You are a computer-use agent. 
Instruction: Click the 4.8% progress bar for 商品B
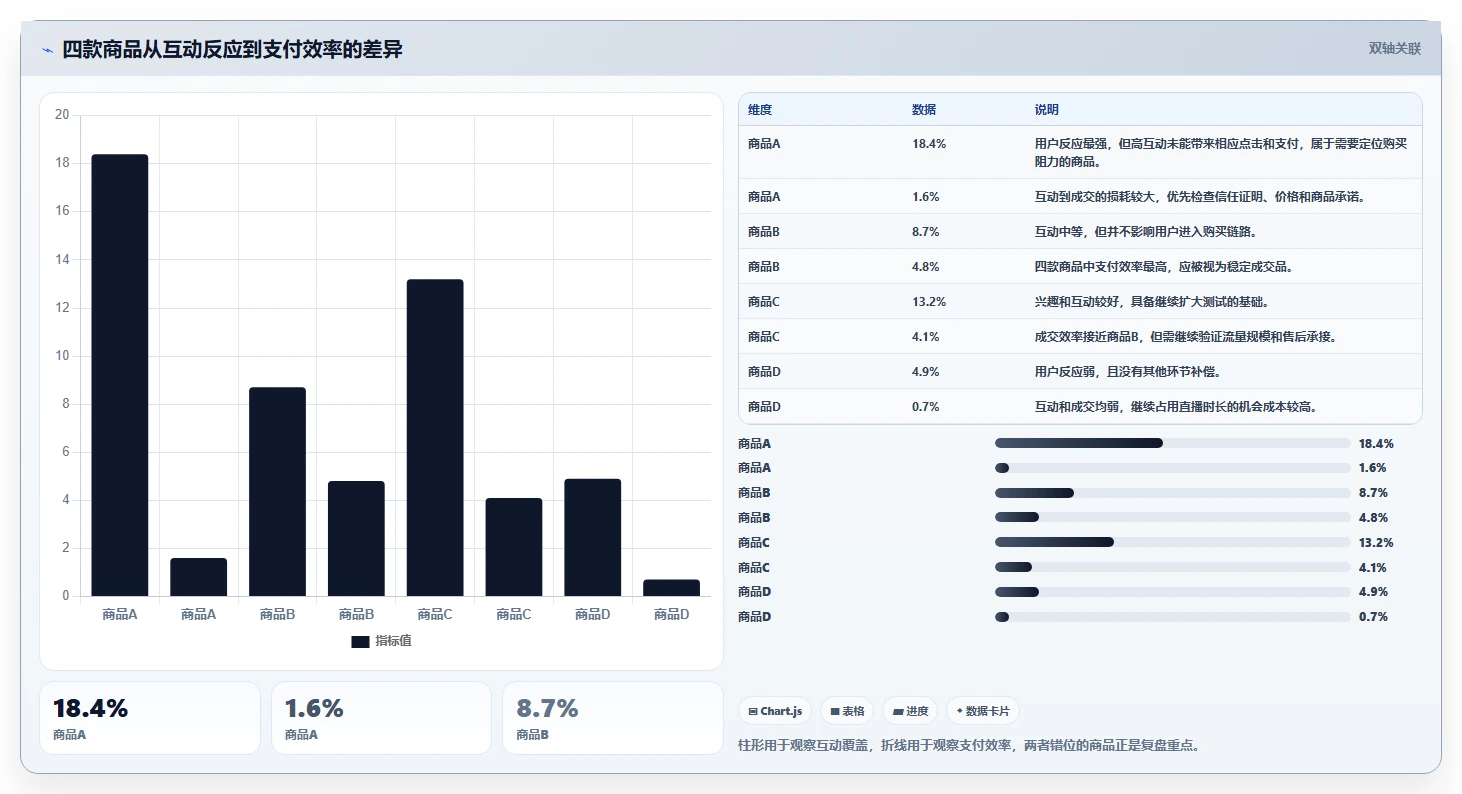click(x=1173, y=518)
